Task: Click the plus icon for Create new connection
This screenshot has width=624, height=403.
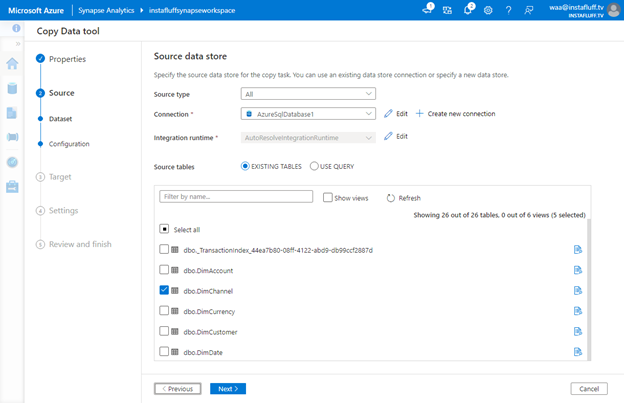Action: 419,114
